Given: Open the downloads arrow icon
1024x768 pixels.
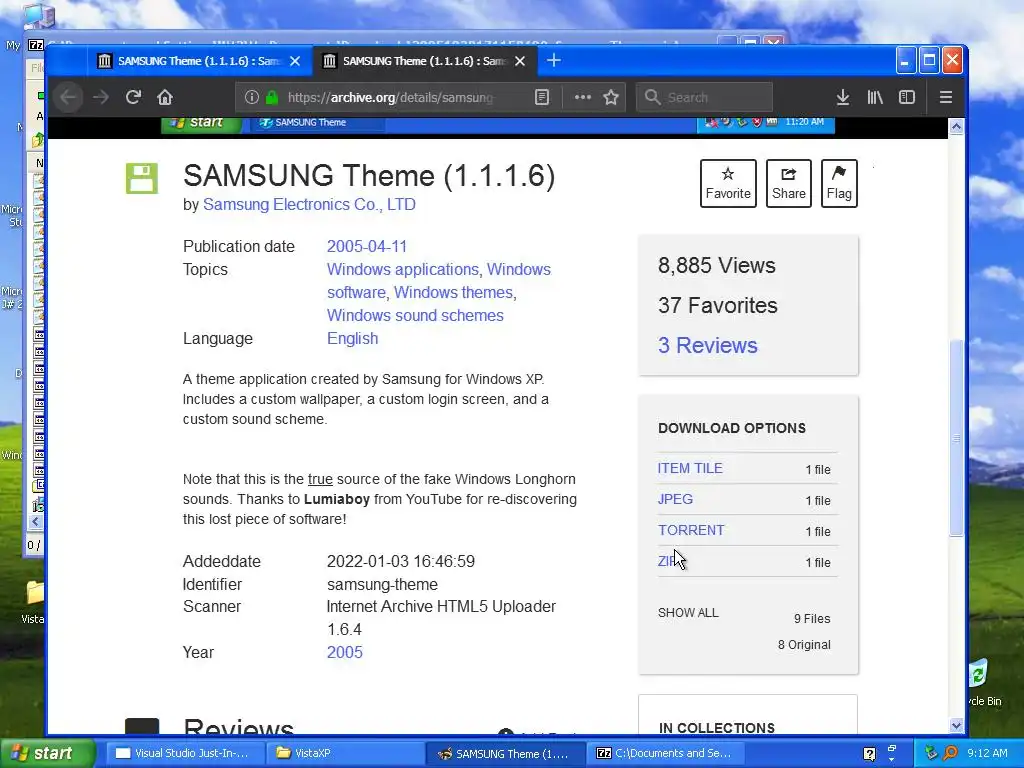Looking at the screenshot, I should pos(842,97).
